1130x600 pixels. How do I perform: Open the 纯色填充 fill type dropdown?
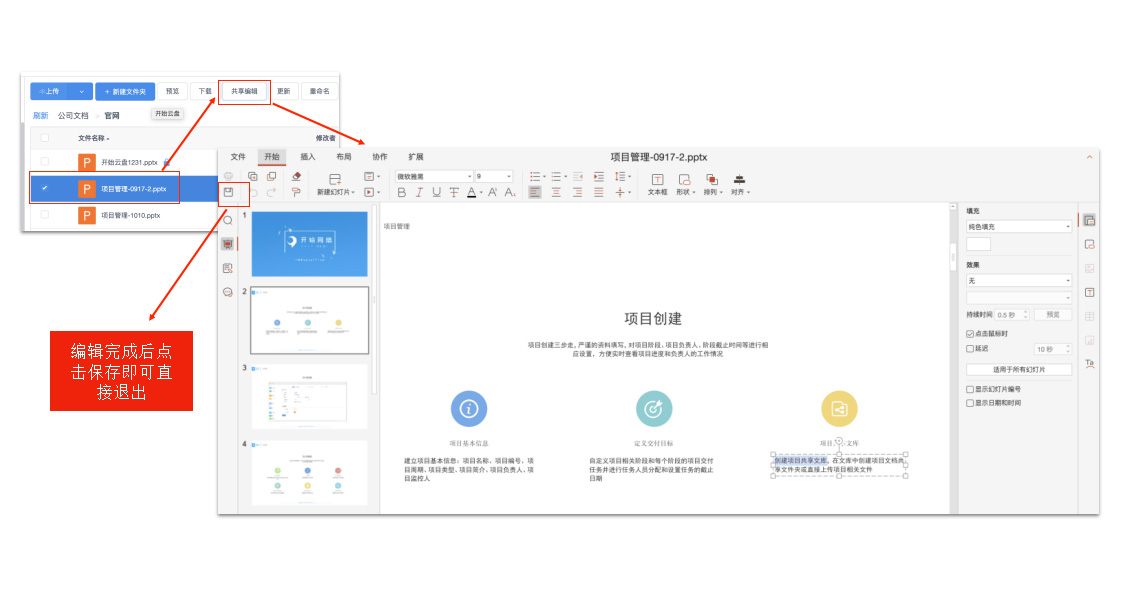pyautogui.click(x=1018, y=227)
